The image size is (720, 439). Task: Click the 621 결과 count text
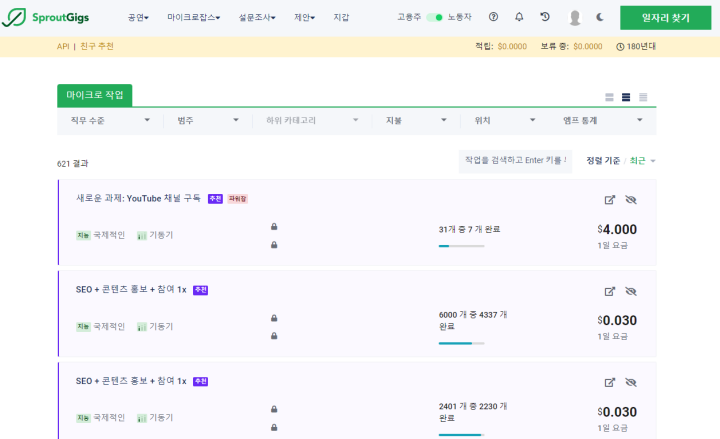tap(73, 163)
